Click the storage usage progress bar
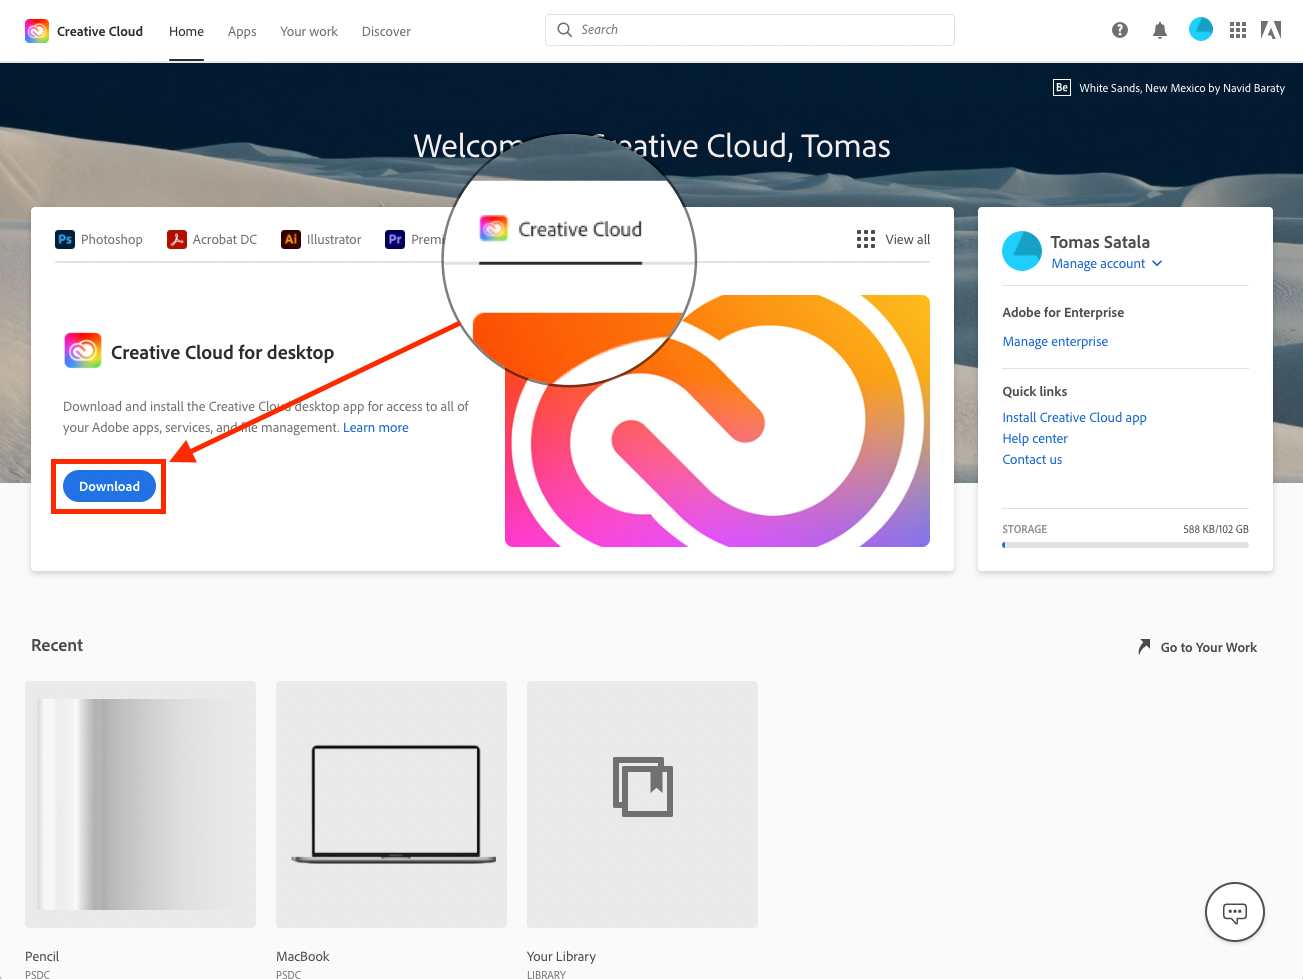Viewport: 1303px width, 979px height. click(1125, 545)
